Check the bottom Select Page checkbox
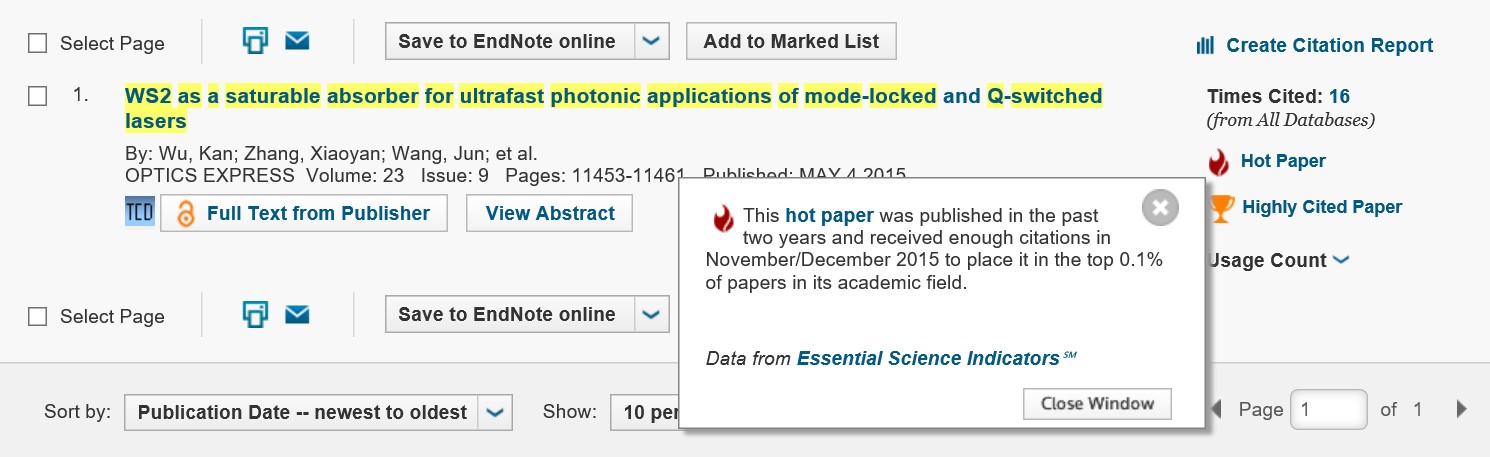 (x=37, y=316)
